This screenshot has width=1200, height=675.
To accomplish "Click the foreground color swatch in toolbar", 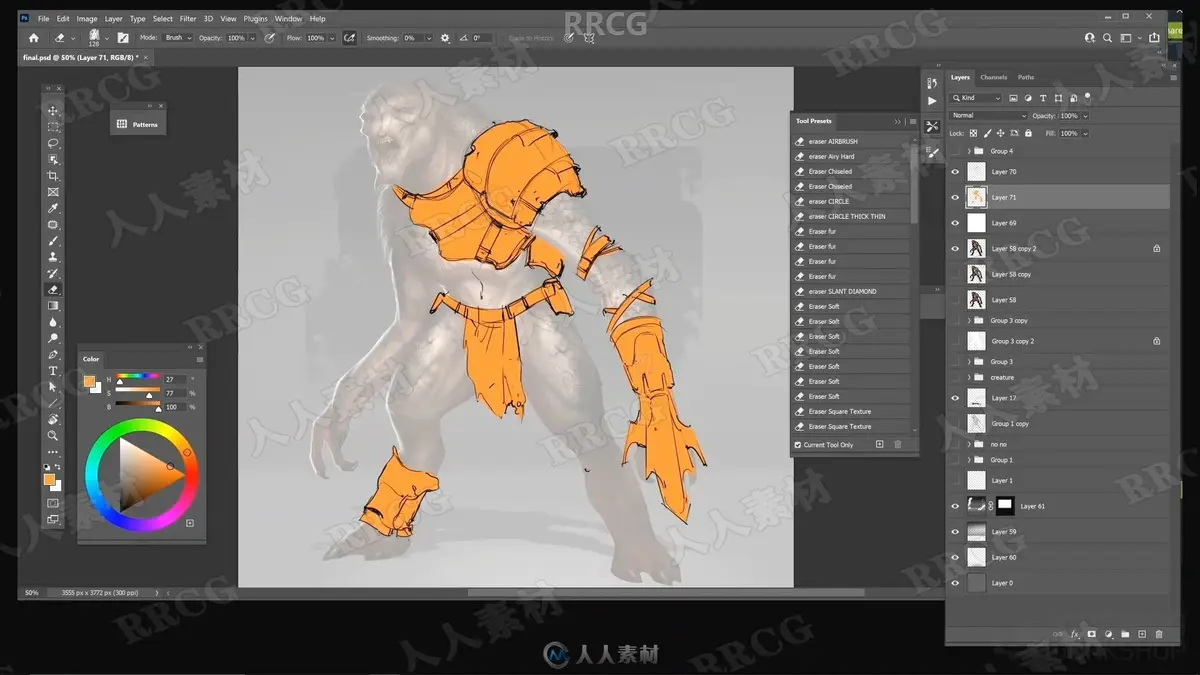I will point(49,480).
